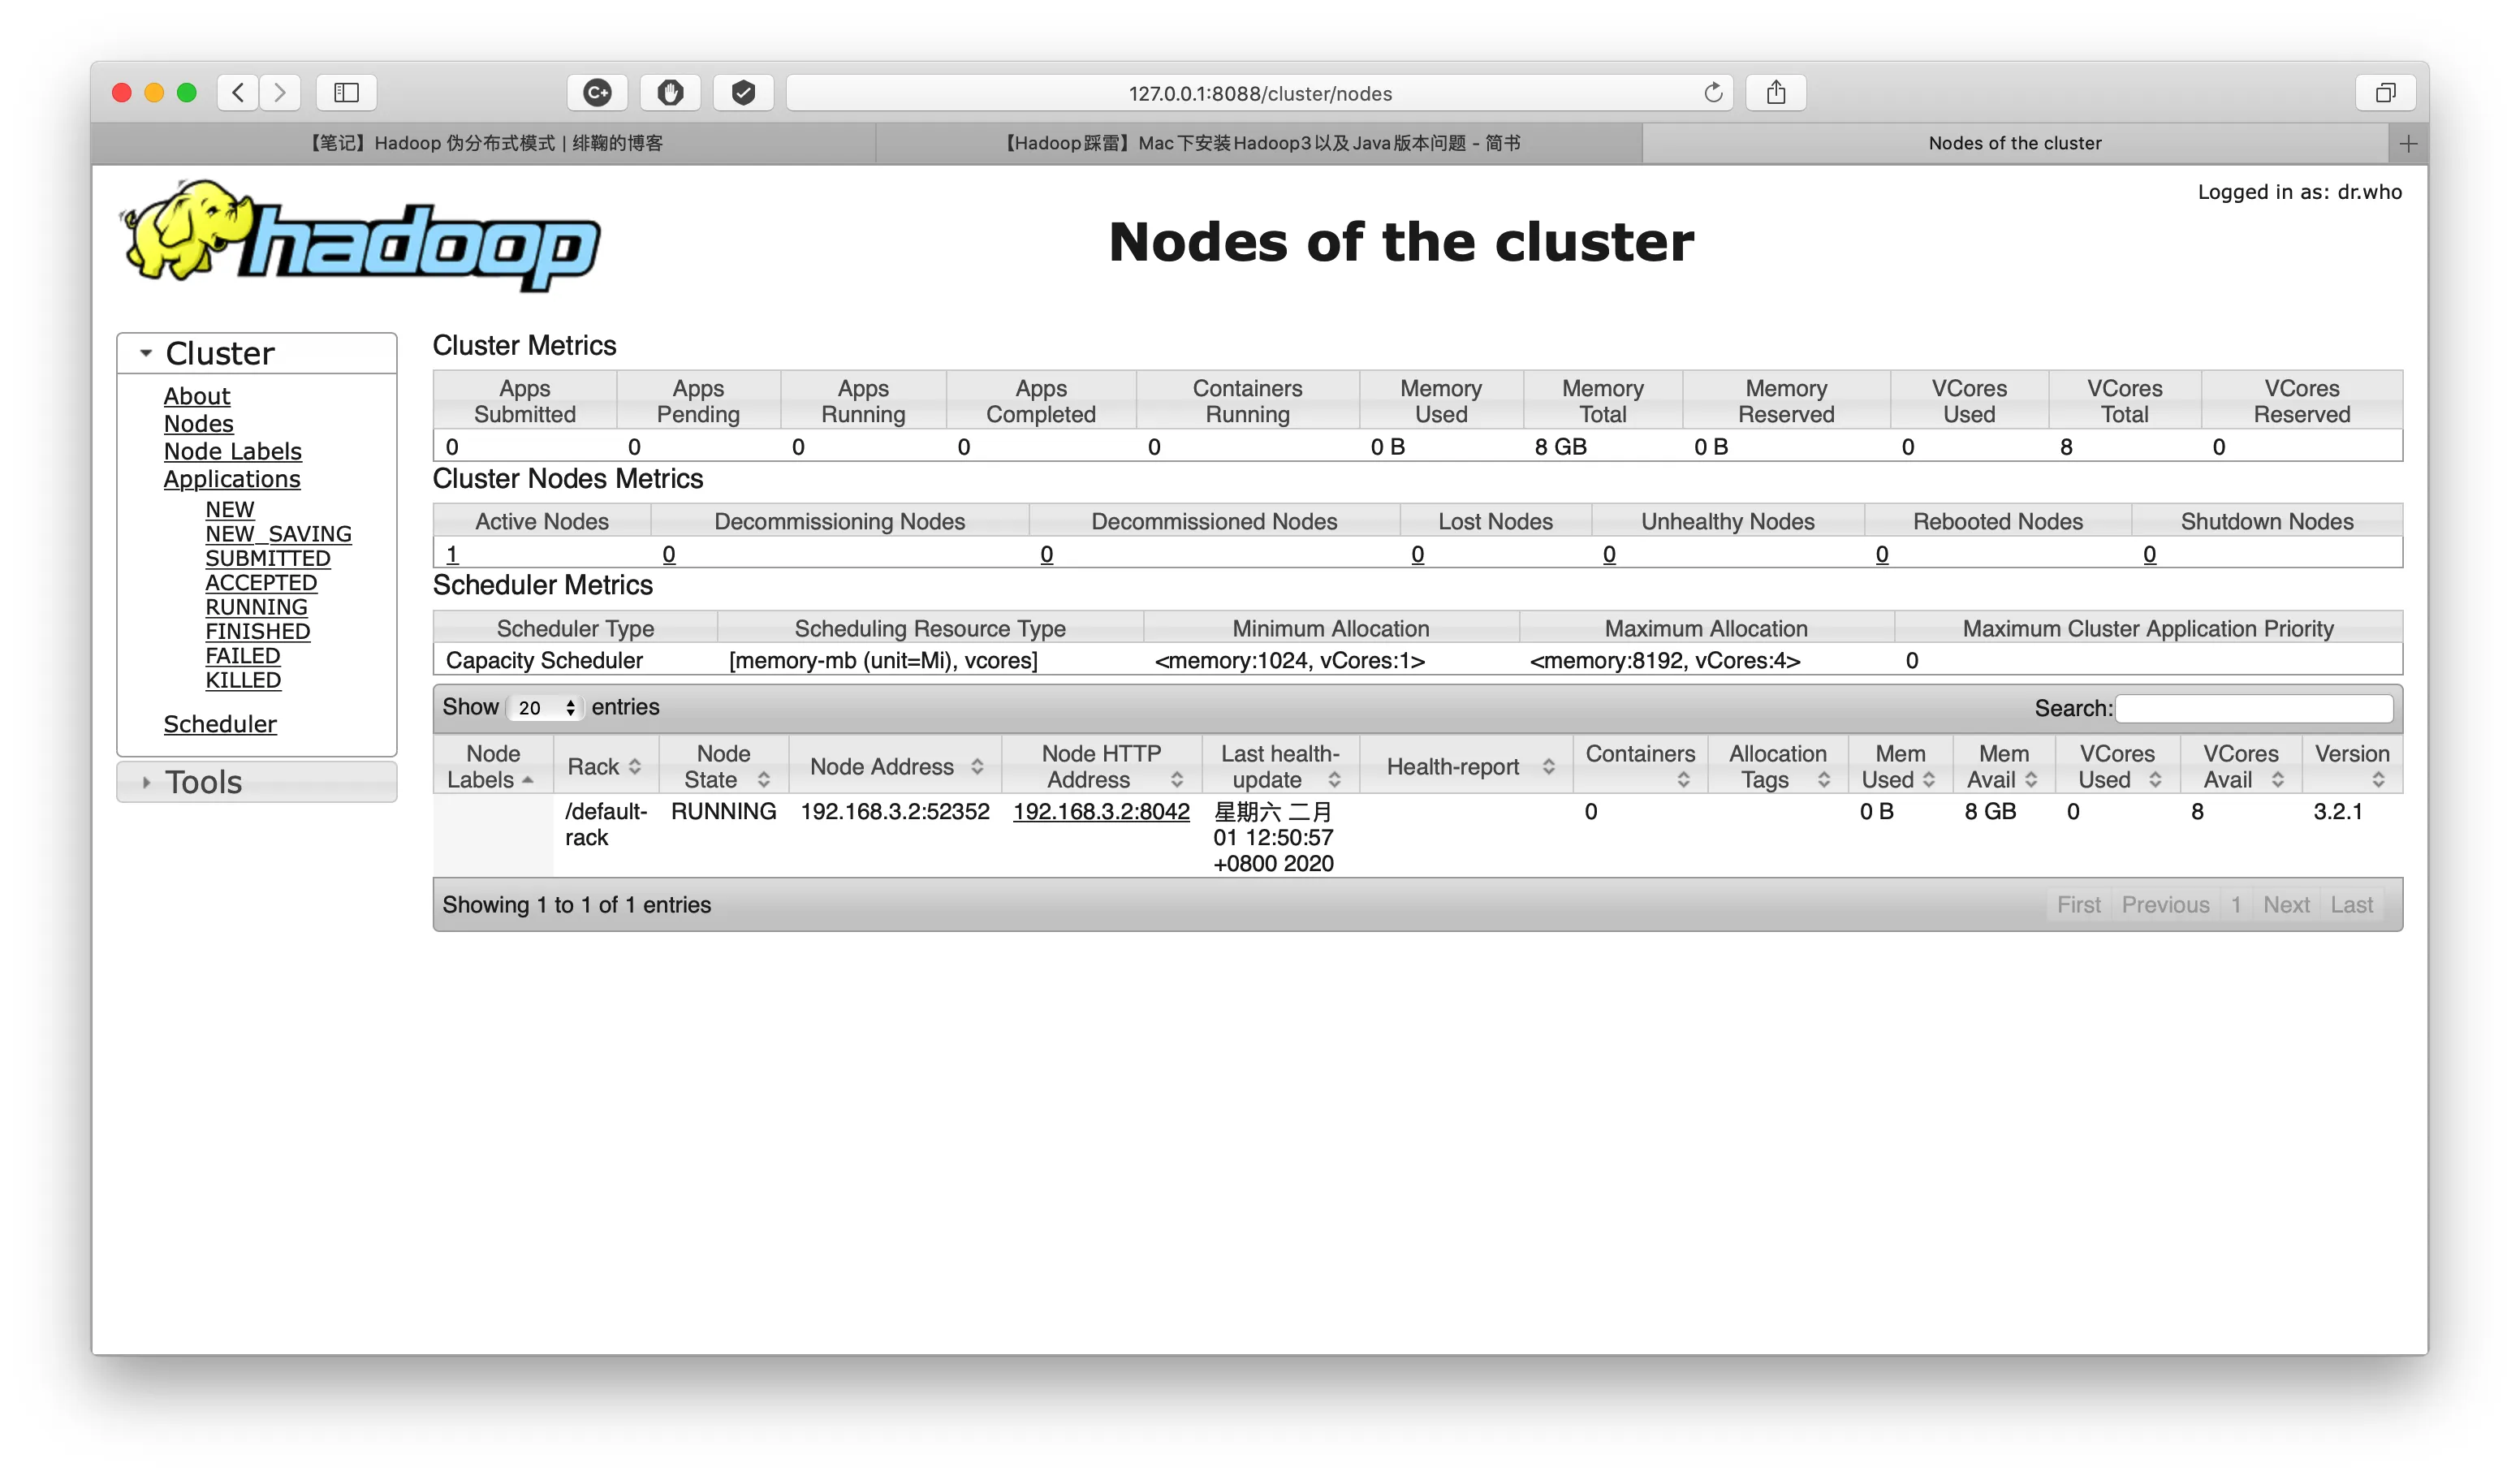This screenshot has width=2520, height=1476.
Task: Go to the Previous page of entries
Action: click(2166, 905)
